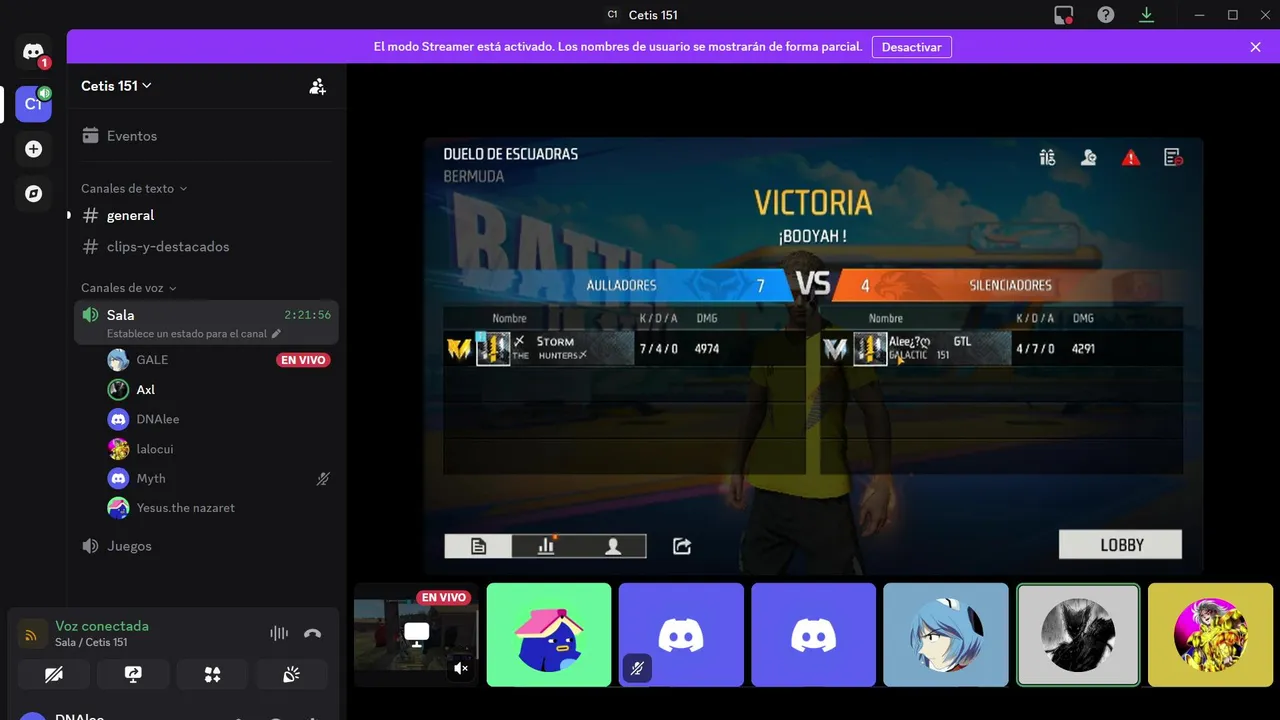Image resolution: width=1280 pixels, height=720 pixels.
Task: Click the friends add icon in game header
Action: (1089, 157)
